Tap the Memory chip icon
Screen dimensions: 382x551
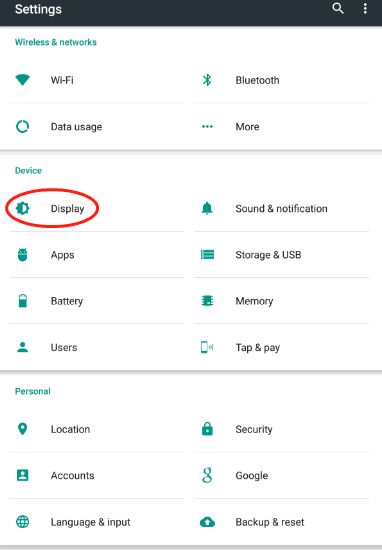coord(207,301)
